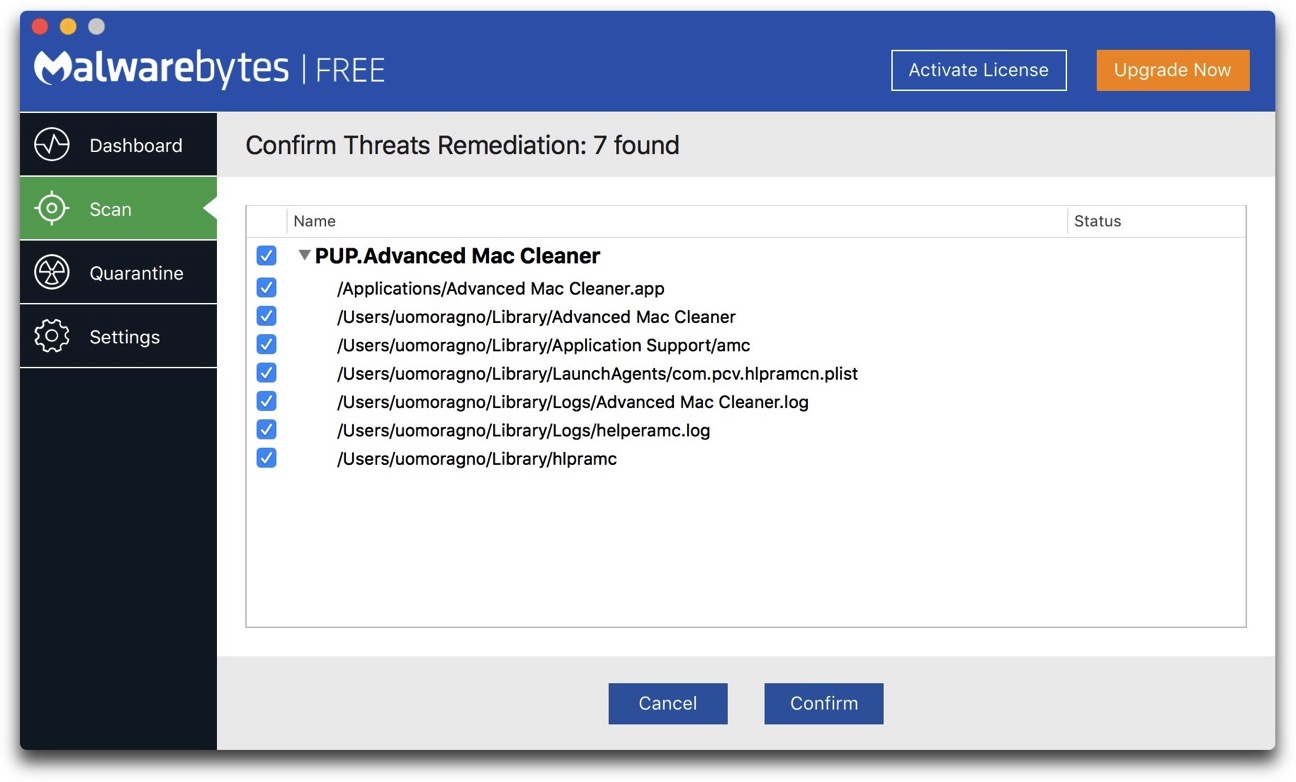Click the target scan icon on green highlight
This screenshot has height=782, width=1296.
tap(51, 208)
